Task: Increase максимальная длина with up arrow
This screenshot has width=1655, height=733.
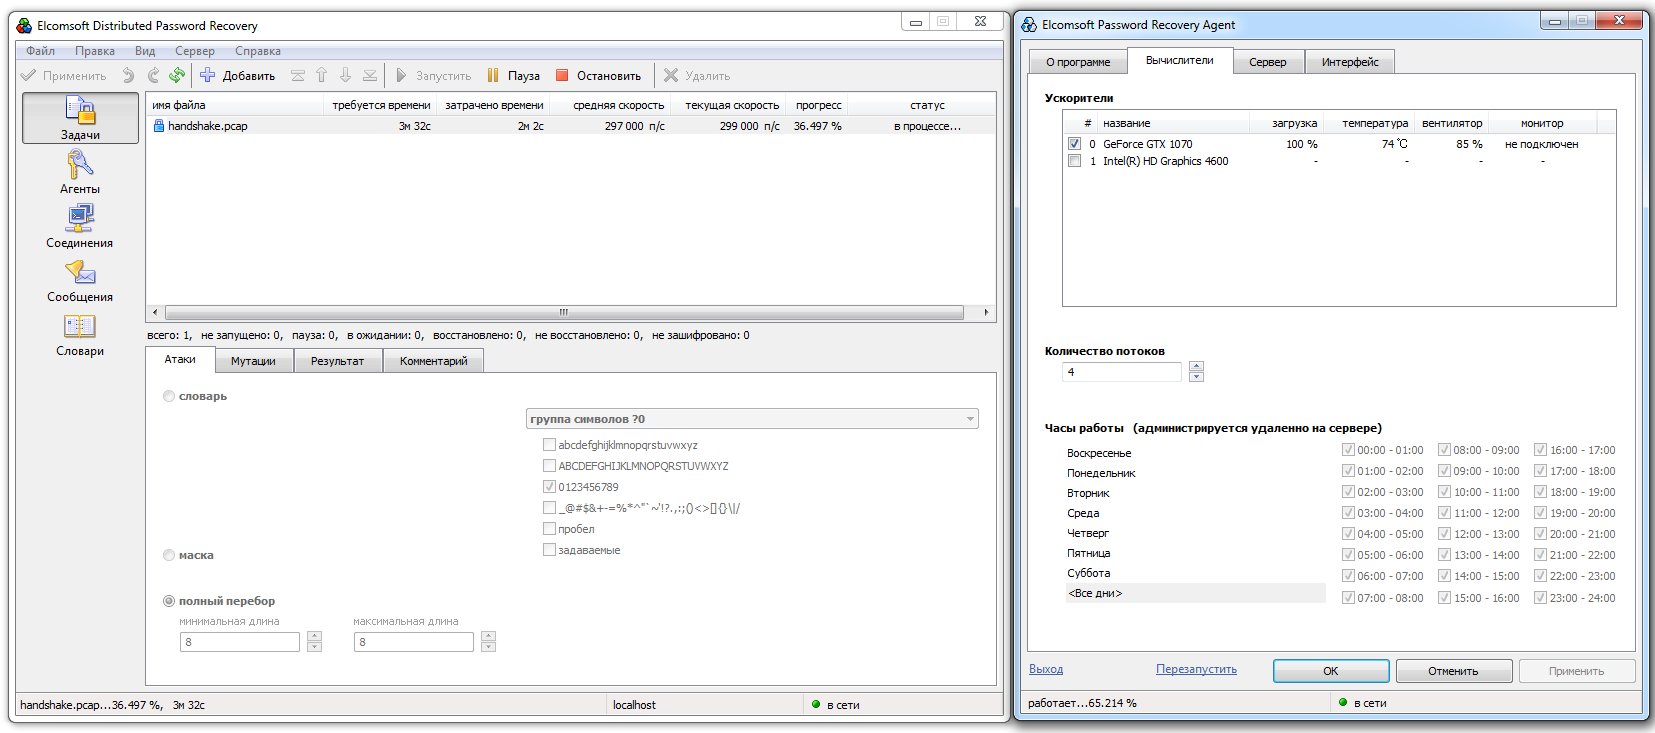Action: click(488, 636)
